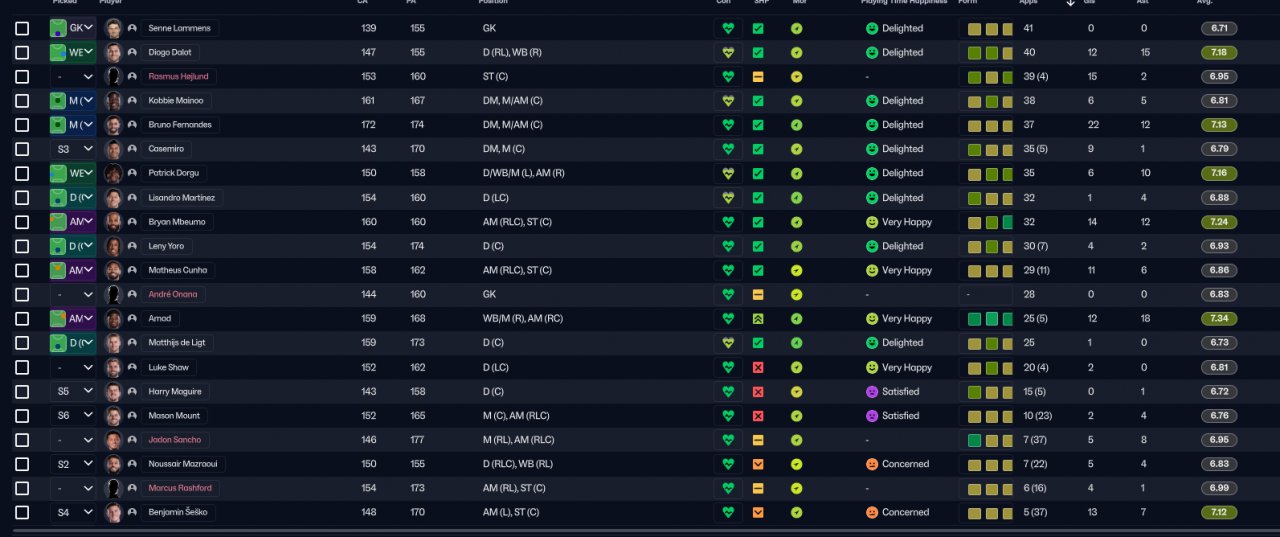This screenshot has height=537, width=1280.
Task: Click Amad's 7.34 average rating badge
Action: point(1219,318)
